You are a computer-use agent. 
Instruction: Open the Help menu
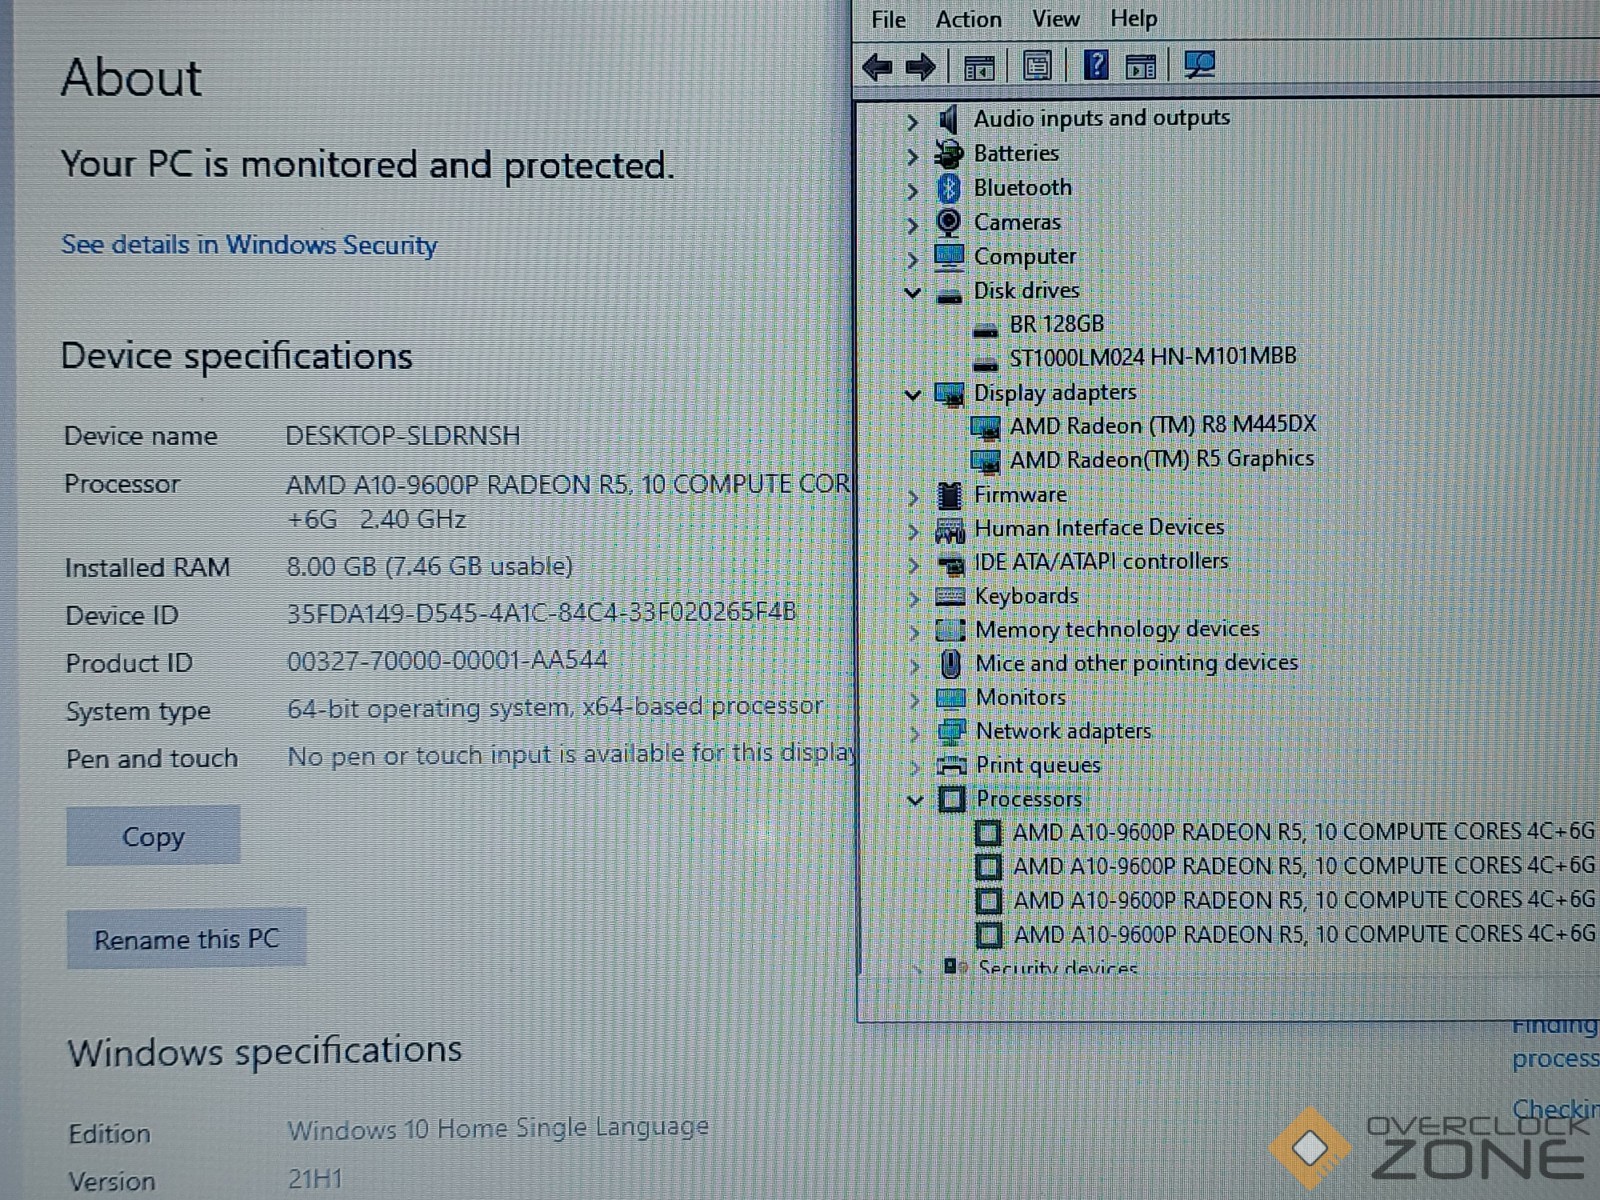[x=1134, y=19]
